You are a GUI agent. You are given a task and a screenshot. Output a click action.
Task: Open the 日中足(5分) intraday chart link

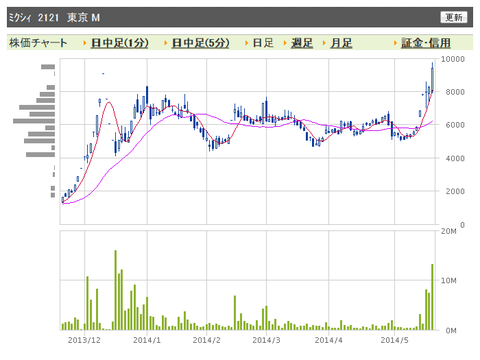point(200,43)
